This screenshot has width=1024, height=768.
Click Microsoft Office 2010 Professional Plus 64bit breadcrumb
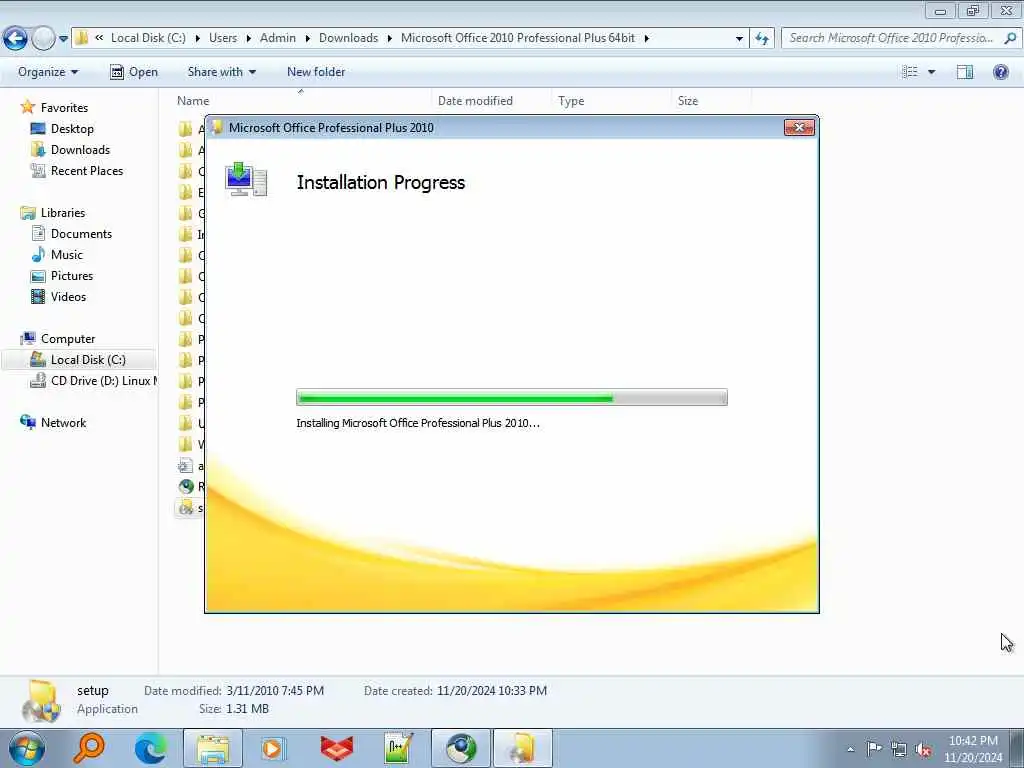tap(518, 38)
